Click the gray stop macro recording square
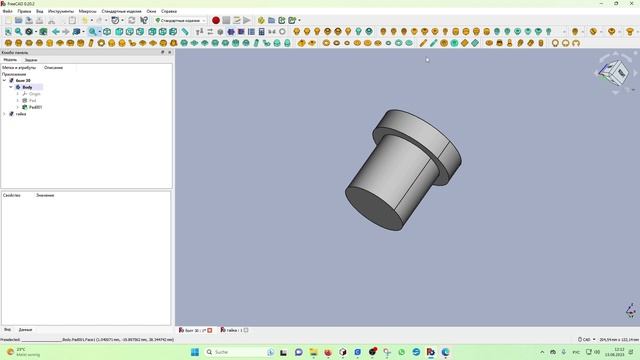Image resolution: width=640 pixels, height=360 pixels. 226,20
